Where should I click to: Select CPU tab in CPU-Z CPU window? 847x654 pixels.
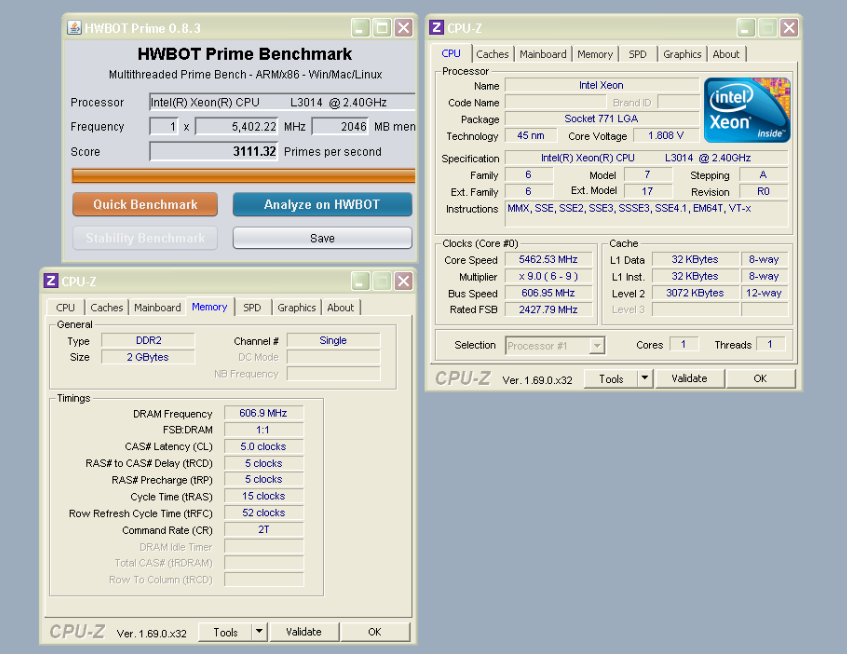[x=451, y=53]
